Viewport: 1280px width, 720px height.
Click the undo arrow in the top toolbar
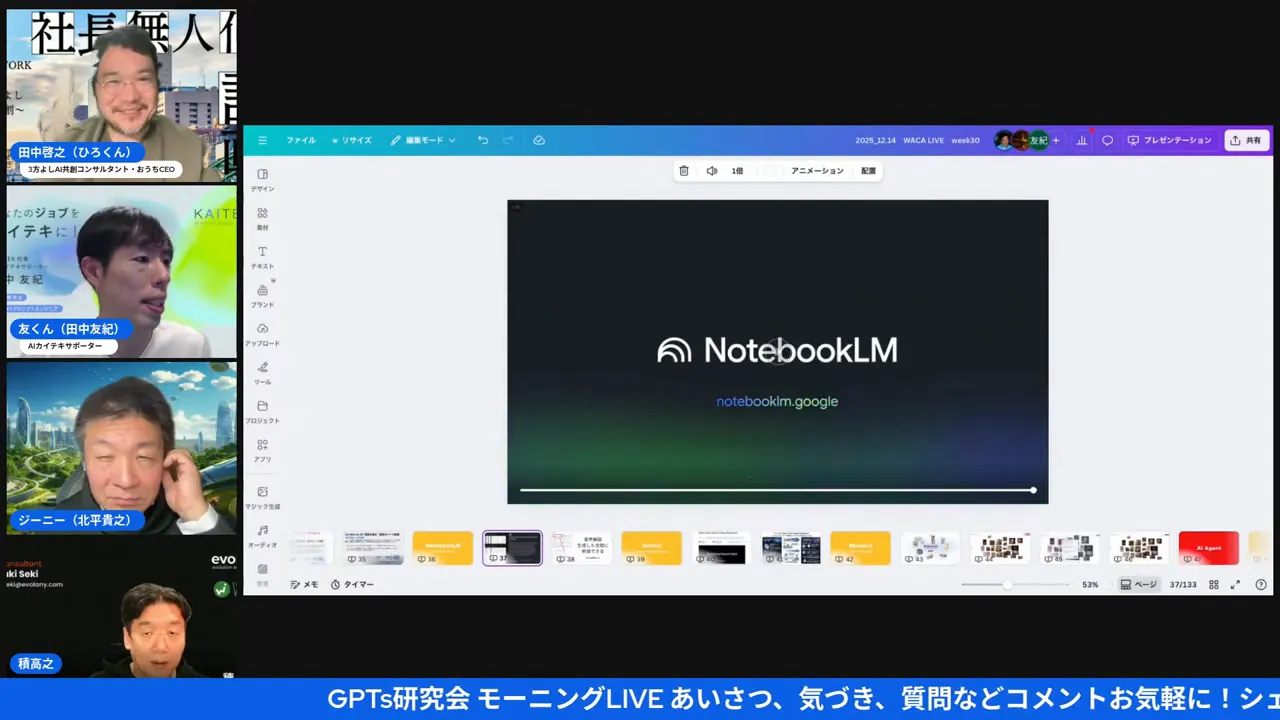pos(483,140)
